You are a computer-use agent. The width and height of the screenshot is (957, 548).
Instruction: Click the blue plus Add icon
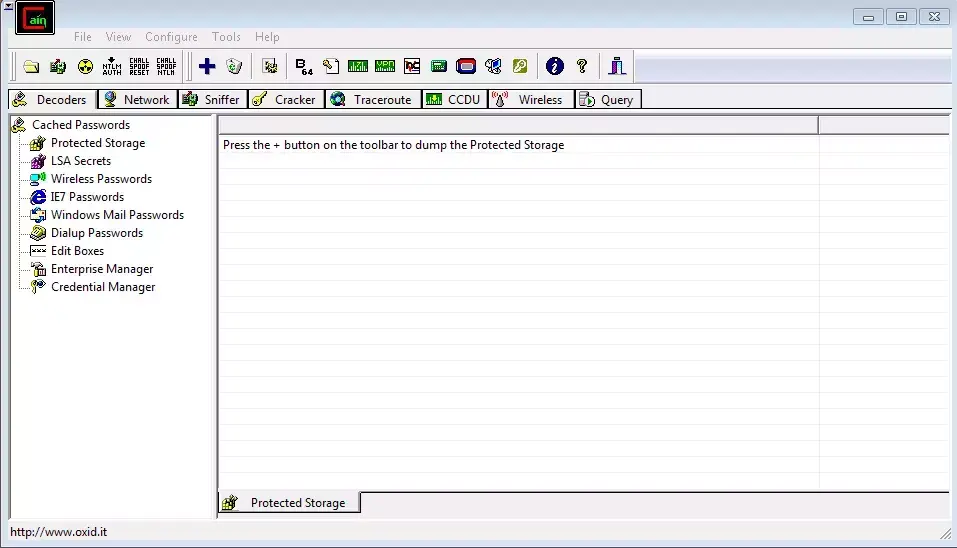207,66
